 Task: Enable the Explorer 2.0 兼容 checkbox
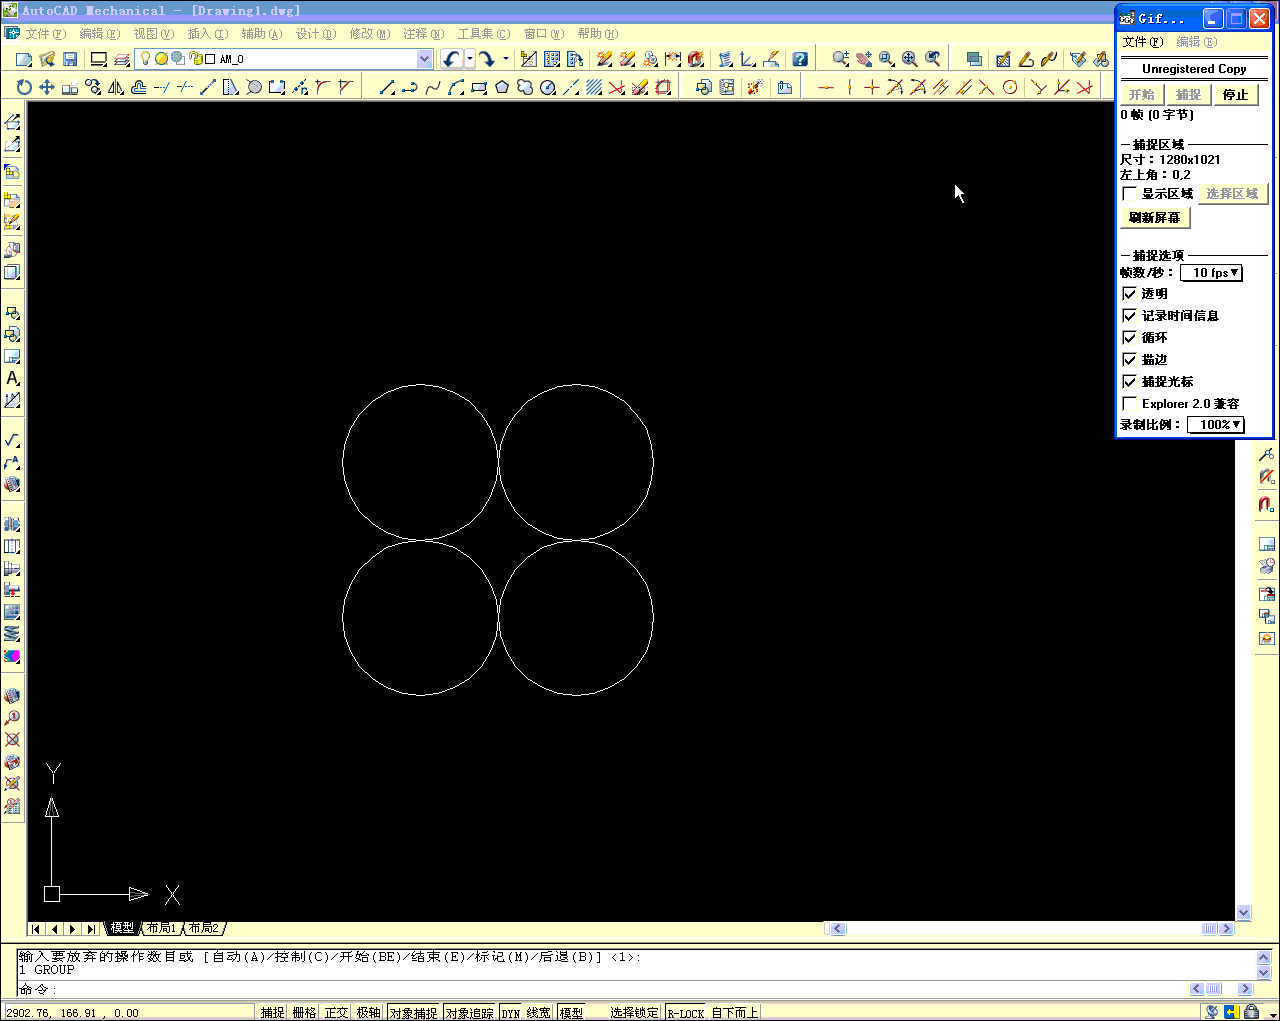click(x=1130, y=403)
